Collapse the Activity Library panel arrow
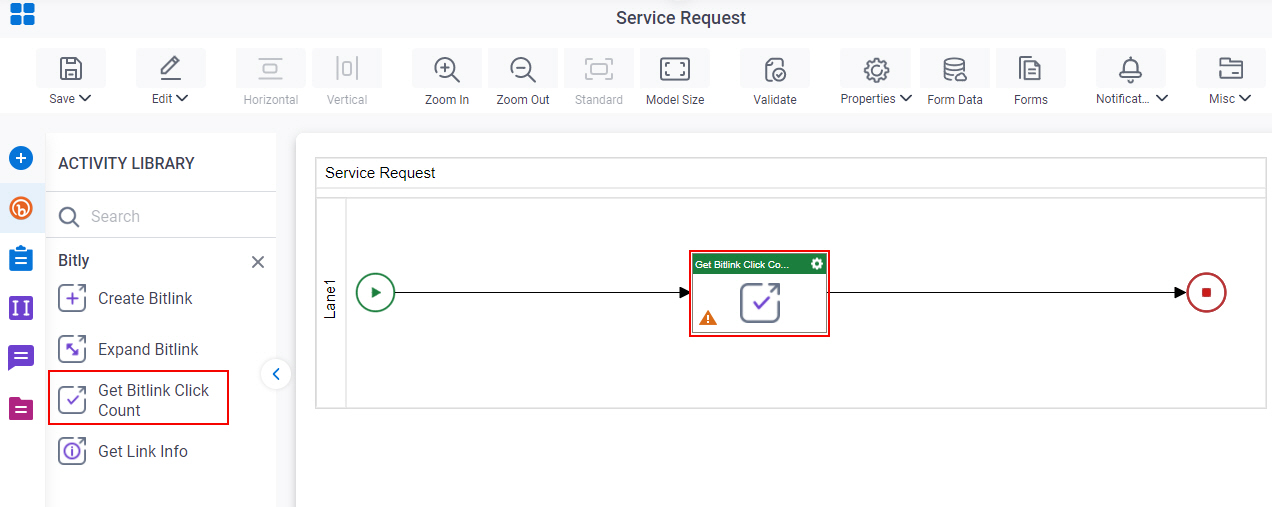The image size is (1272, 507). point(276,374)
